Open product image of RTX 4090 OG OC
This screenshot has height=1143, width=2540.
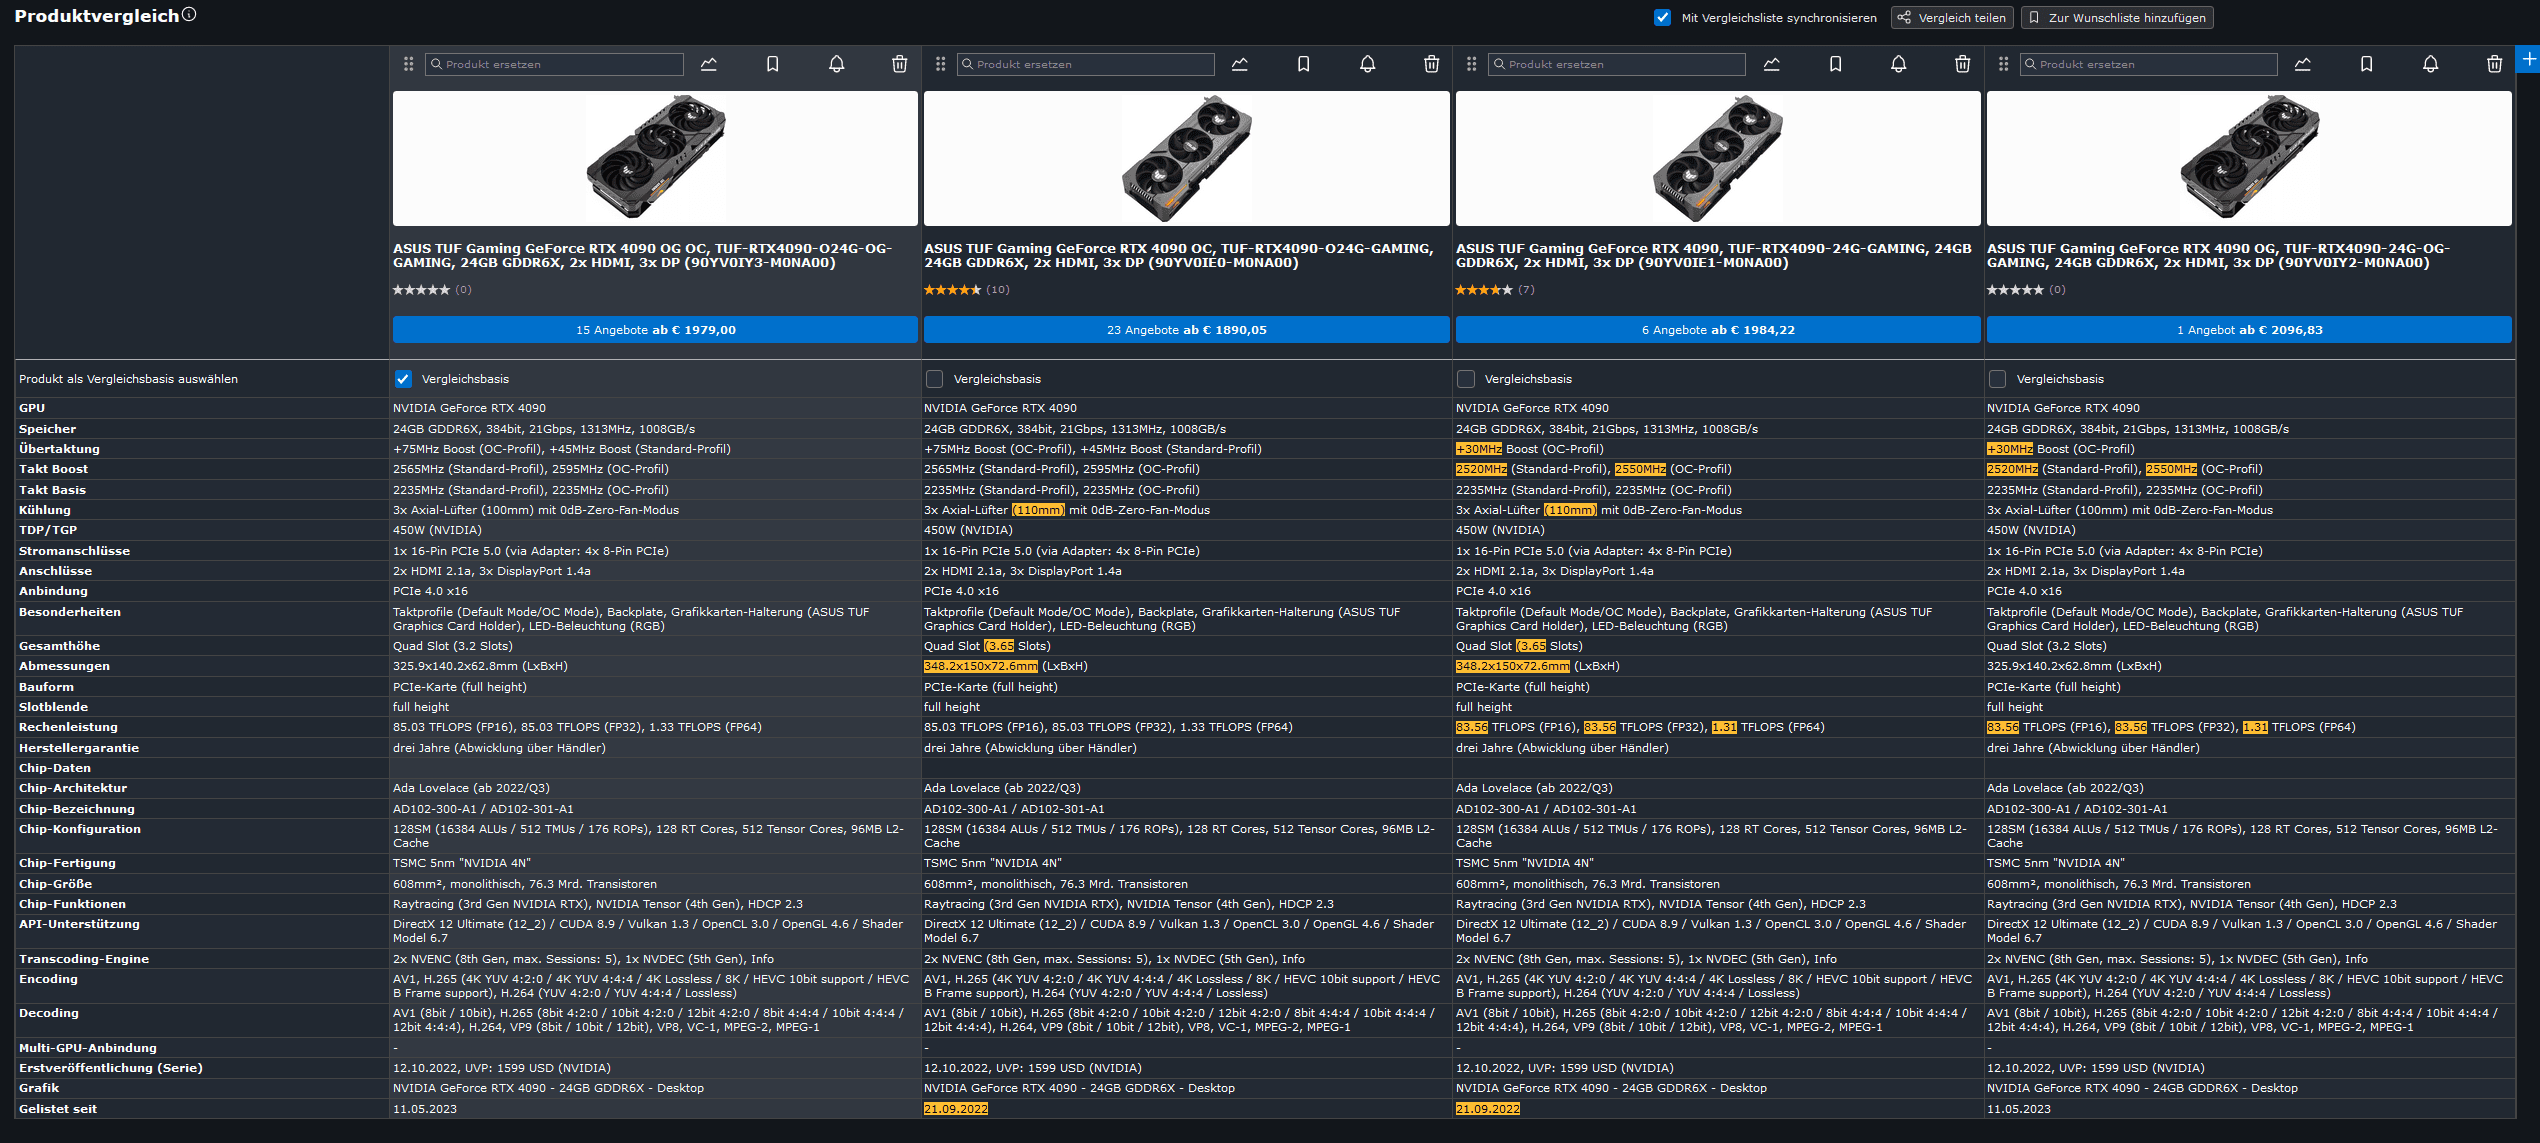(x=655, y=158)
